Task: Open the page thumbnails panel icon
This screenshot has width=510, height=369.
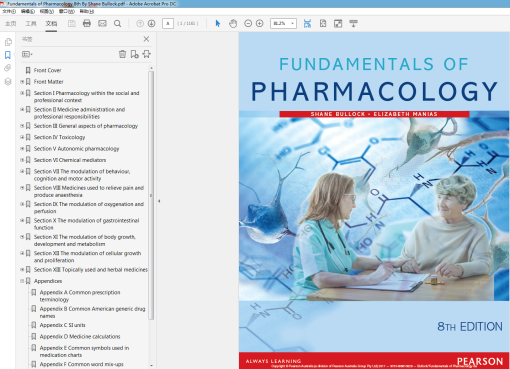Action: [x=8, y=42]
